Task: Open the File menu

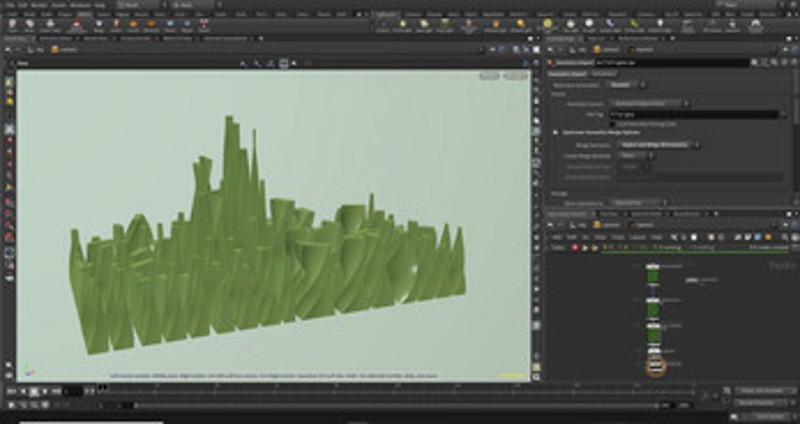Action: [x=10, y=5]
